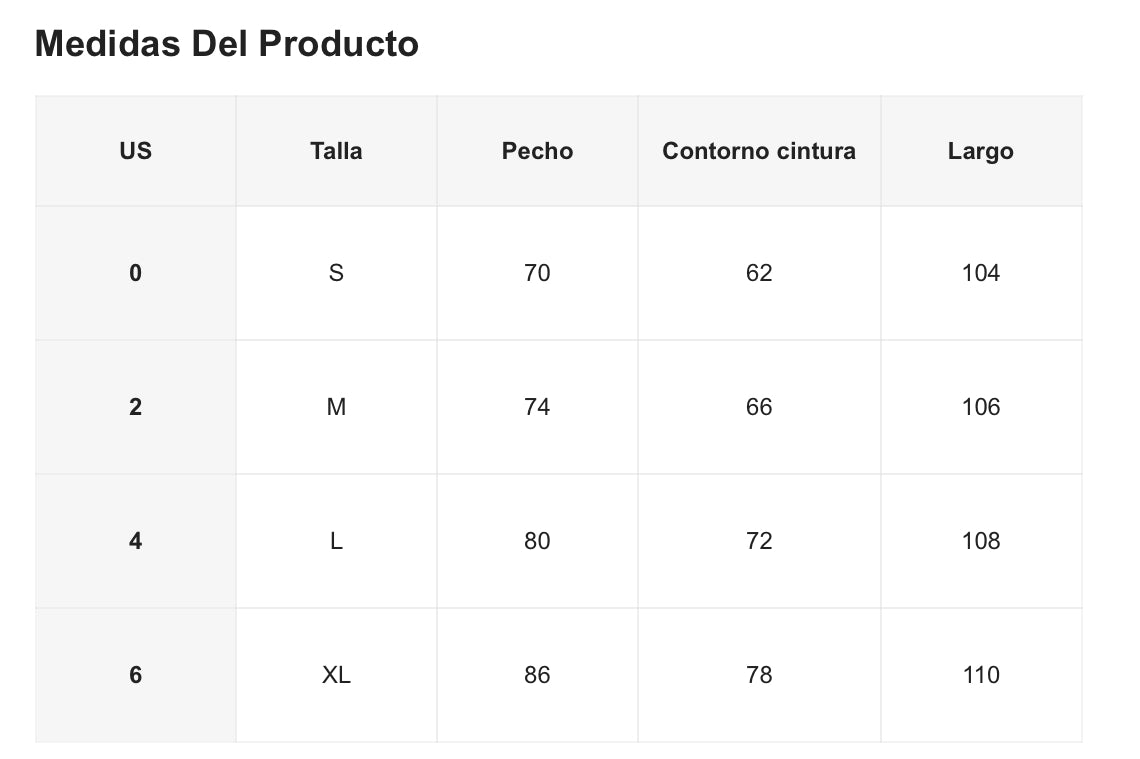Select the waist value 66
1140x759 pixels.
click(x=759, y=407)
